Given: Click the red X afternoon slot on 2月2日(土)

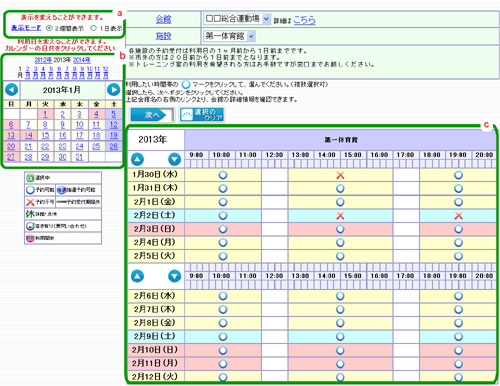Looking at the screenshot, I should [340, 216].
